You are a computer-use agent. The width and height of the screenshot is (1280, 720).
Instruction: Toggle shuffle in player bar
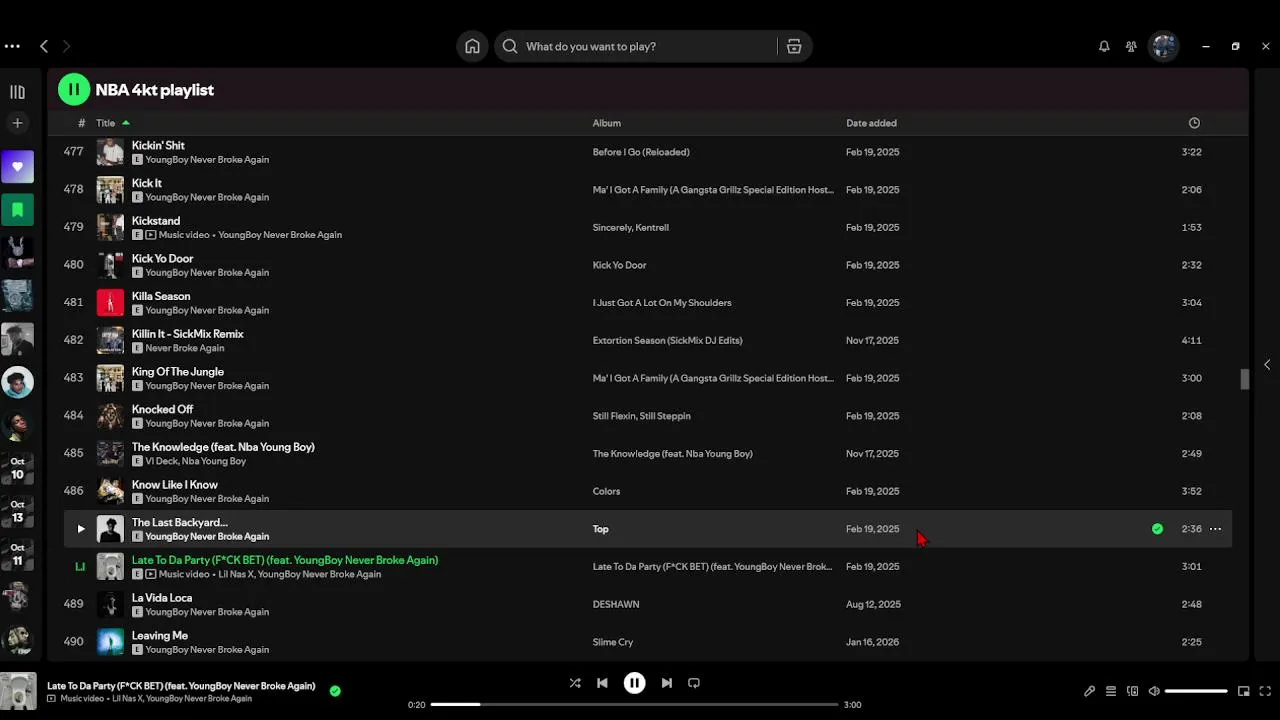575,683
